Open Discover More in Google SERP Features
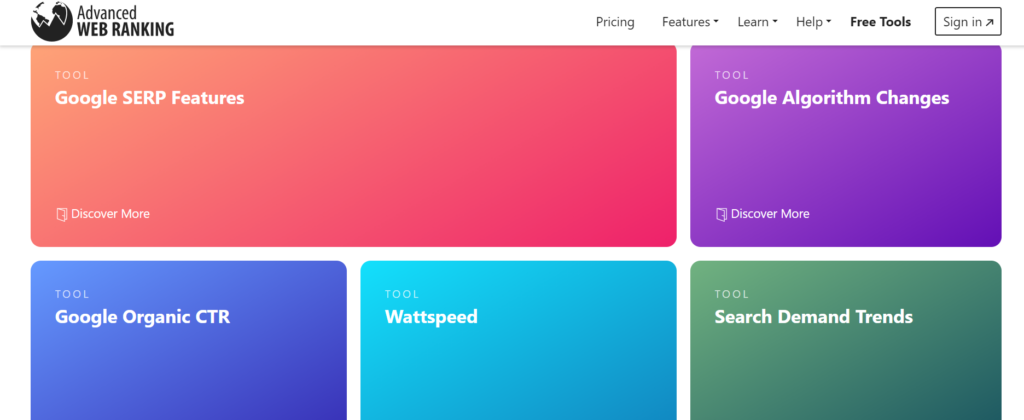 pyautogui.click(x=103, y=214)
